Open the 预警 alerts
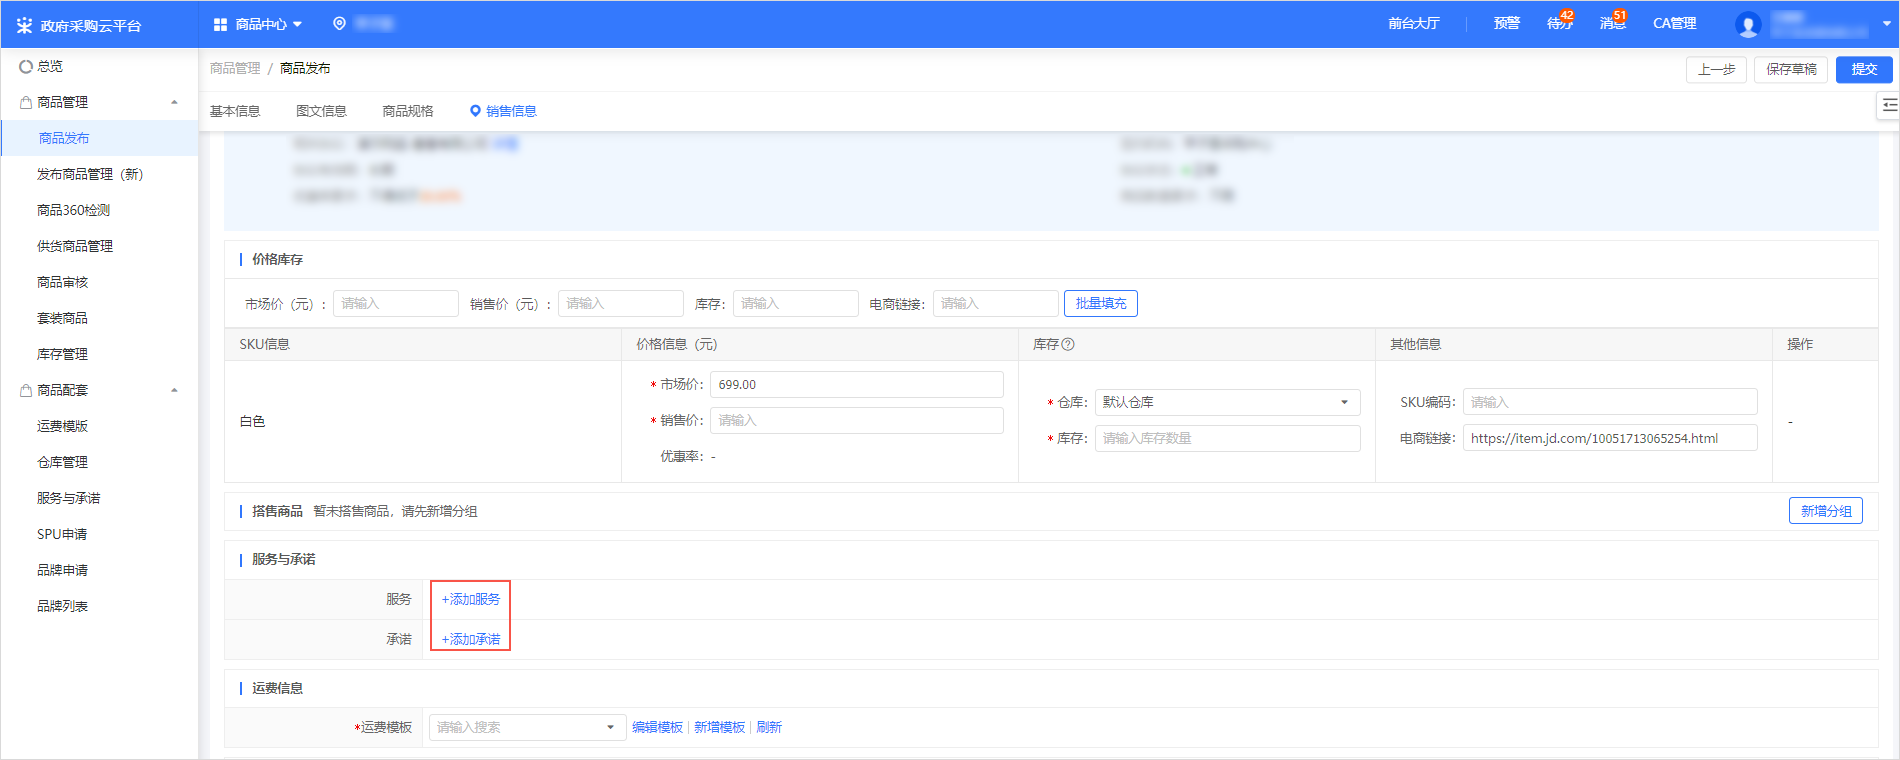The image size is (1900, 760). tap(1507, 23)
